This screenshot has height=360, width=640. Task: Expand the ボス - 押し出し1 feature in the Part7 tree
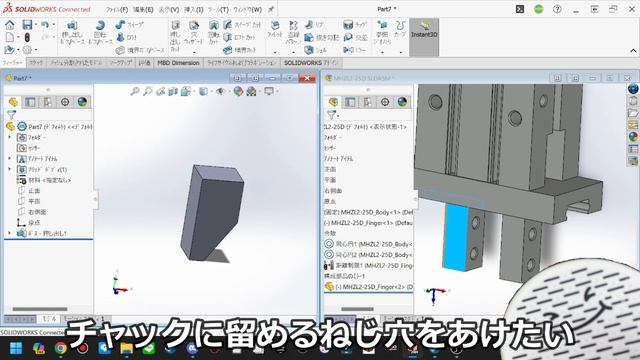click(x=10, y=233)
